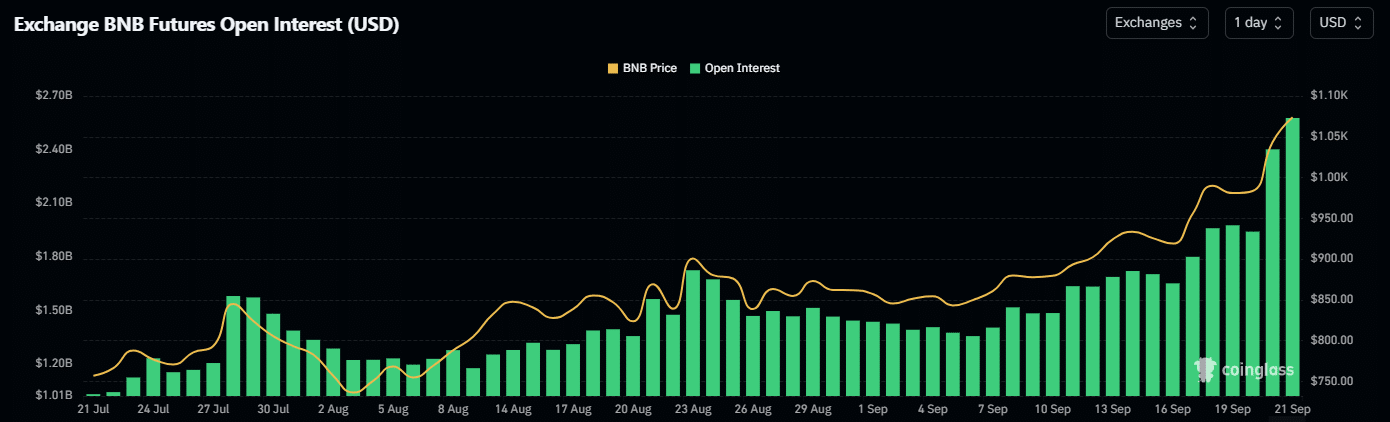Click the $750.00 right axis price label
1390x422 pixels.
point(1330,381)
